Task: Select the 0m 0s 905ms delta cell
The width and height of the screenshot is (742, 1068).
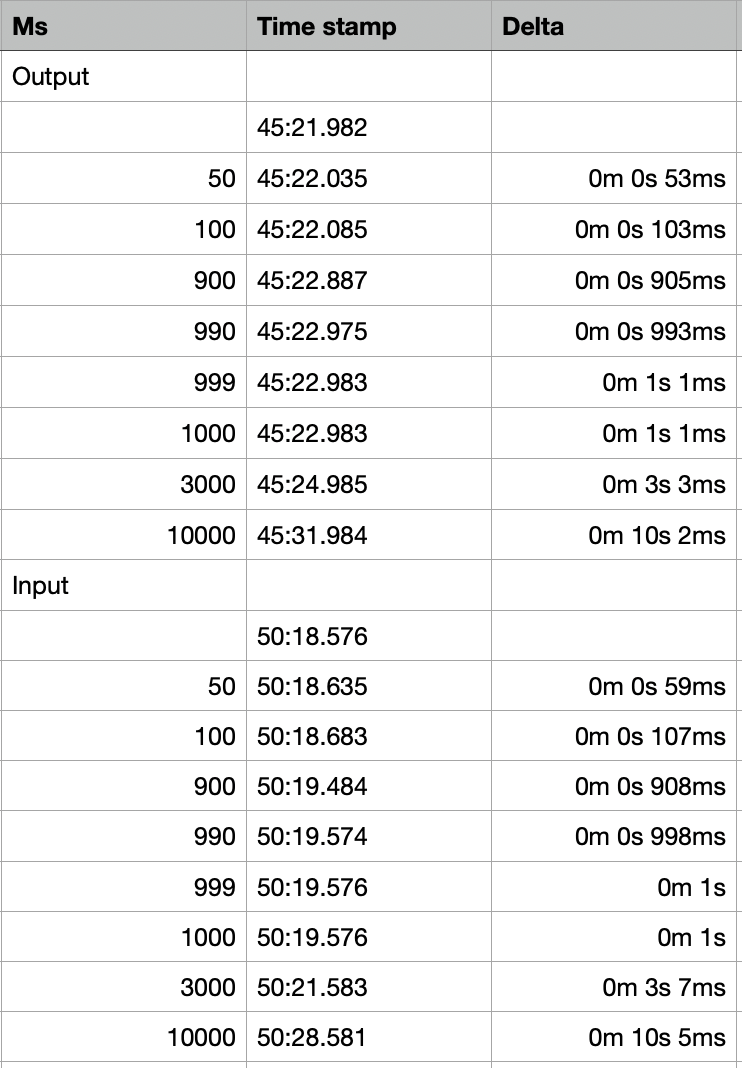Action: click(614, 280)
